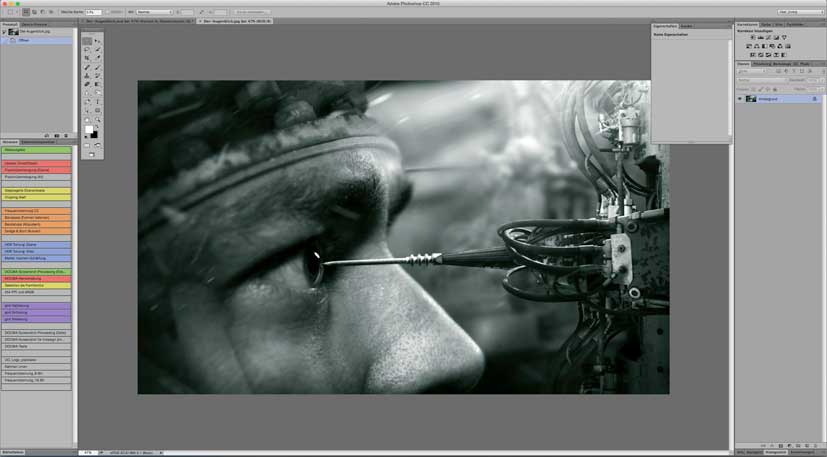Select the Move tool
This screenshot has height=457, width=827.
point(98,41)
